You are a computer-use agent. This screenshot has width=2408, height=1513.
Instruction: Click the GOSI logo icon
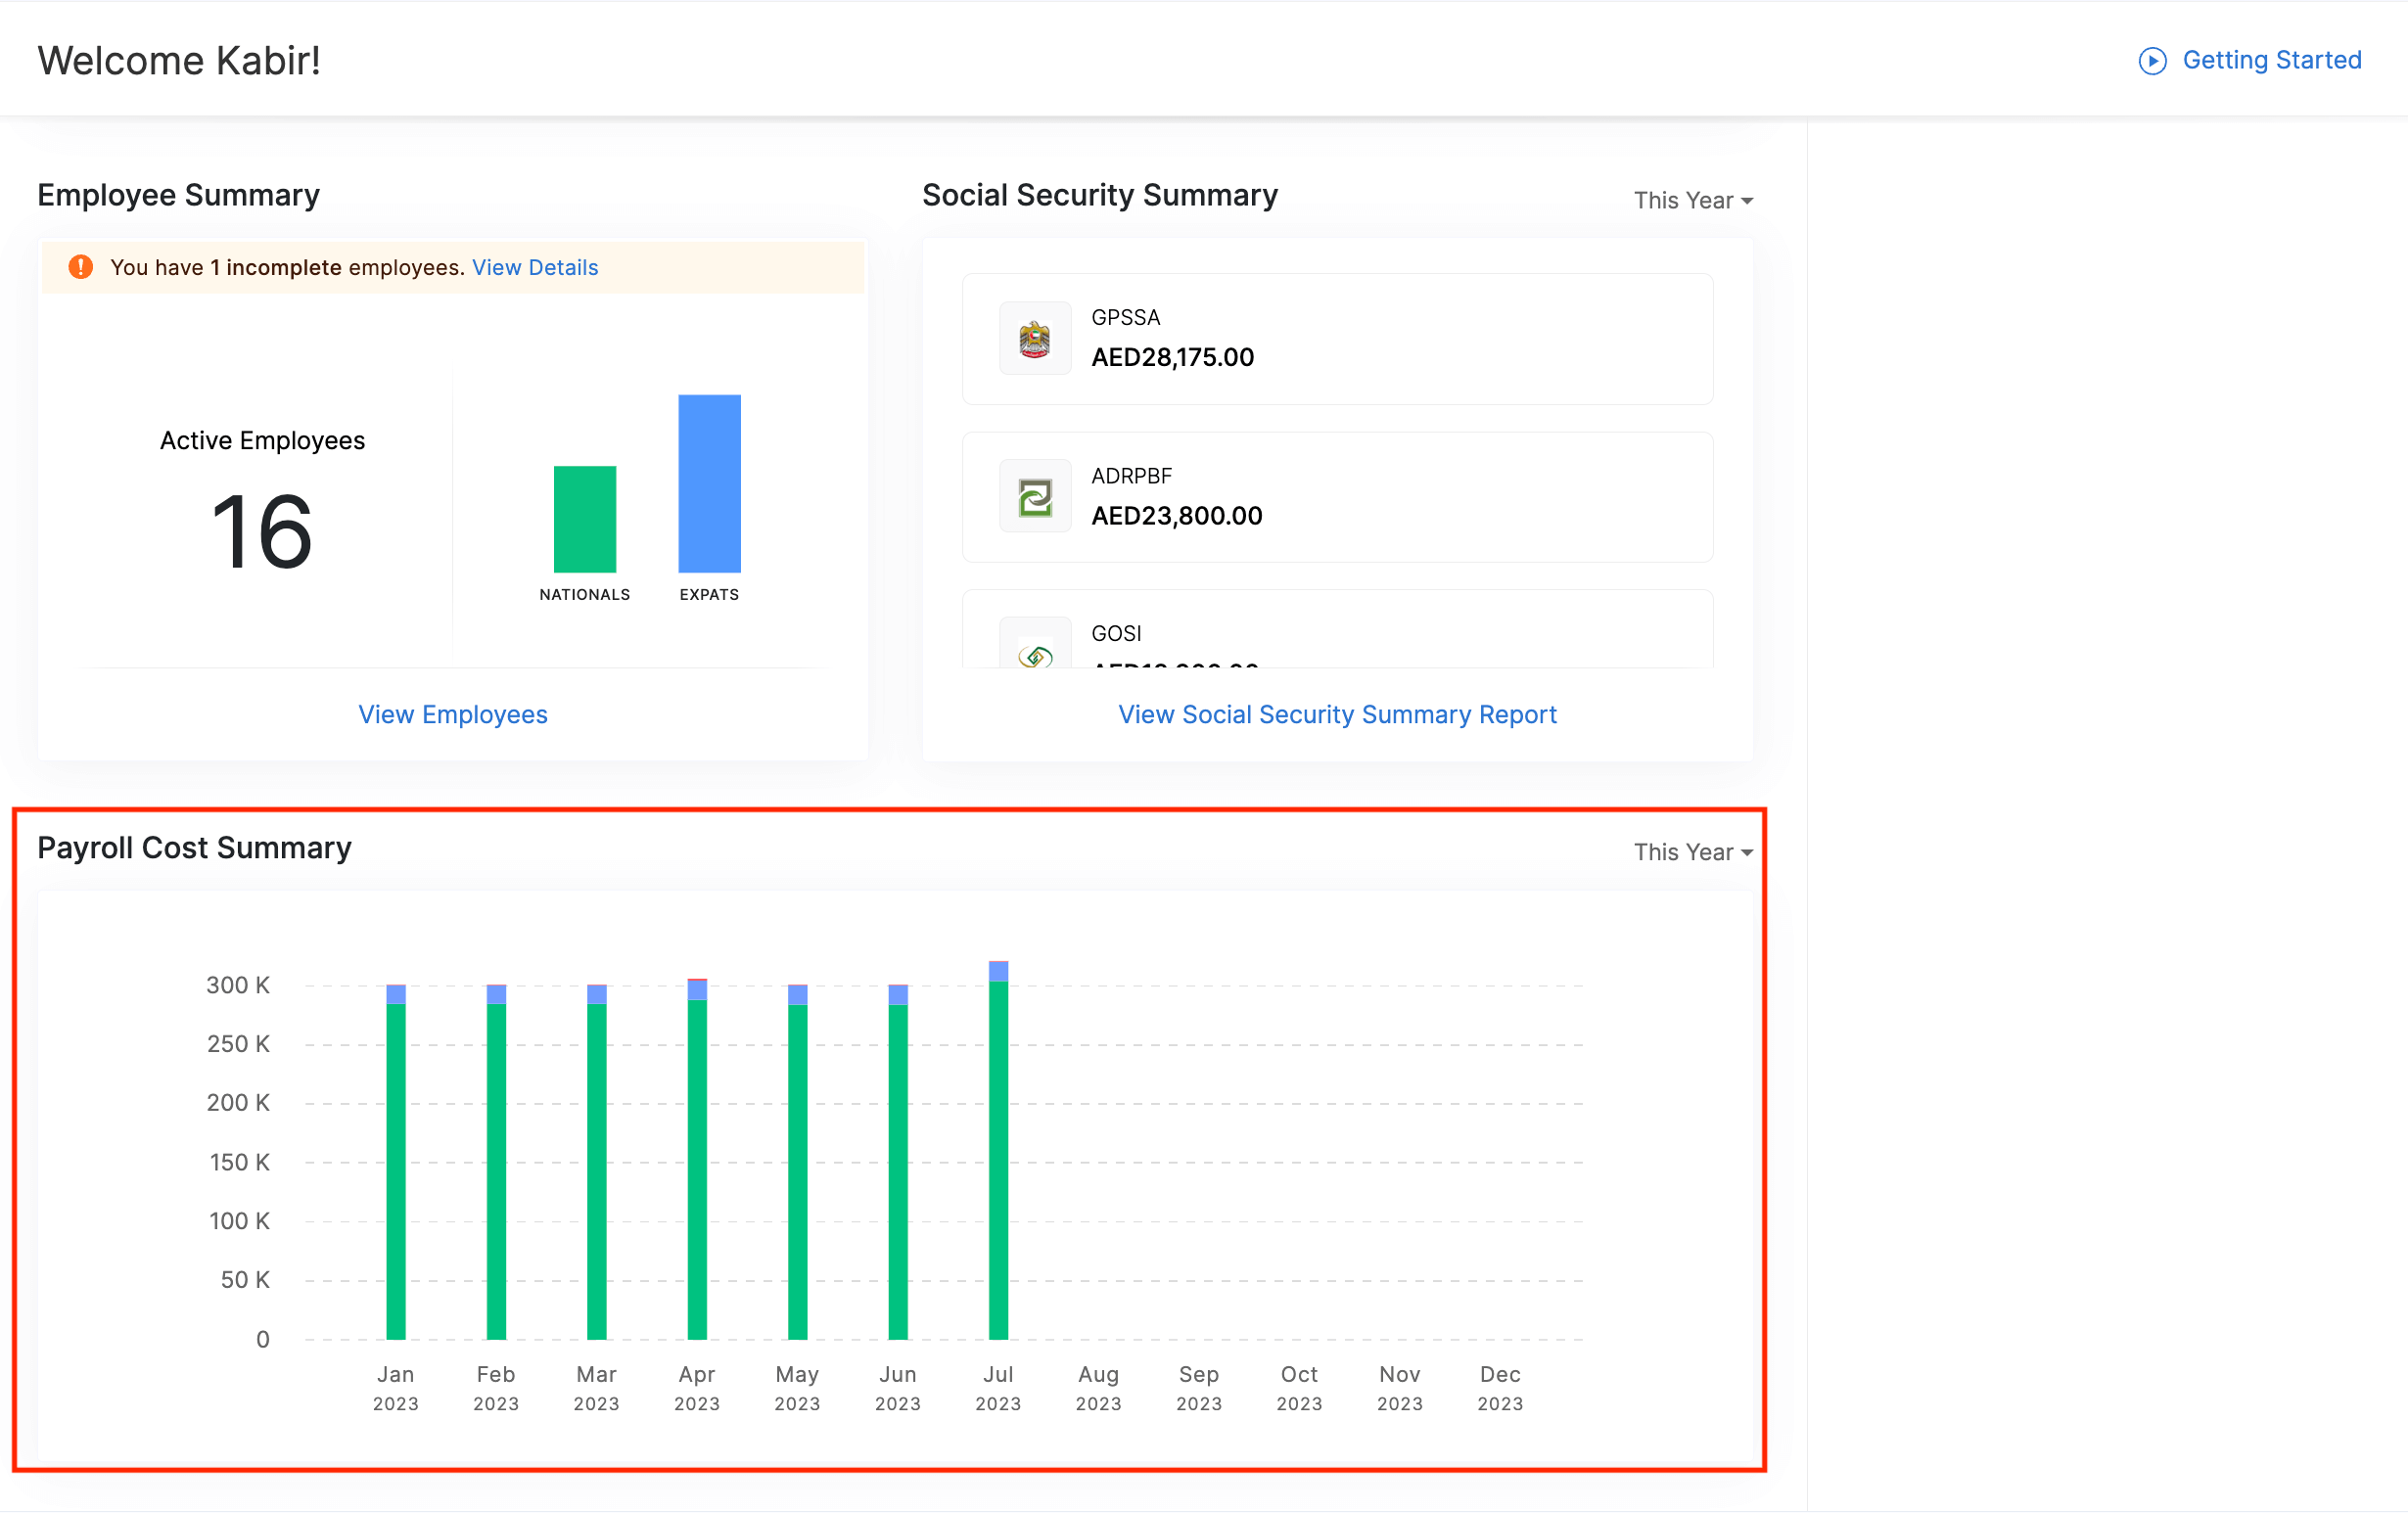[1035, 655]
